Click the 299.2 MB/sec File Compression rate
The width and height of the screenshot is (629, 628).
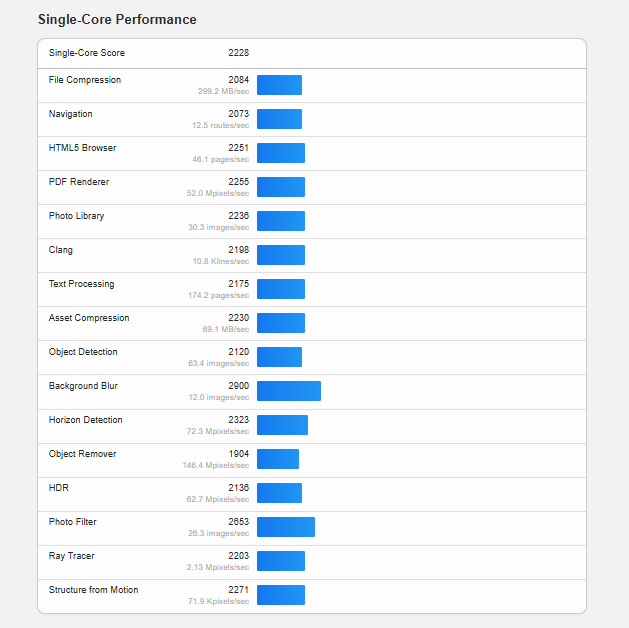223,91
